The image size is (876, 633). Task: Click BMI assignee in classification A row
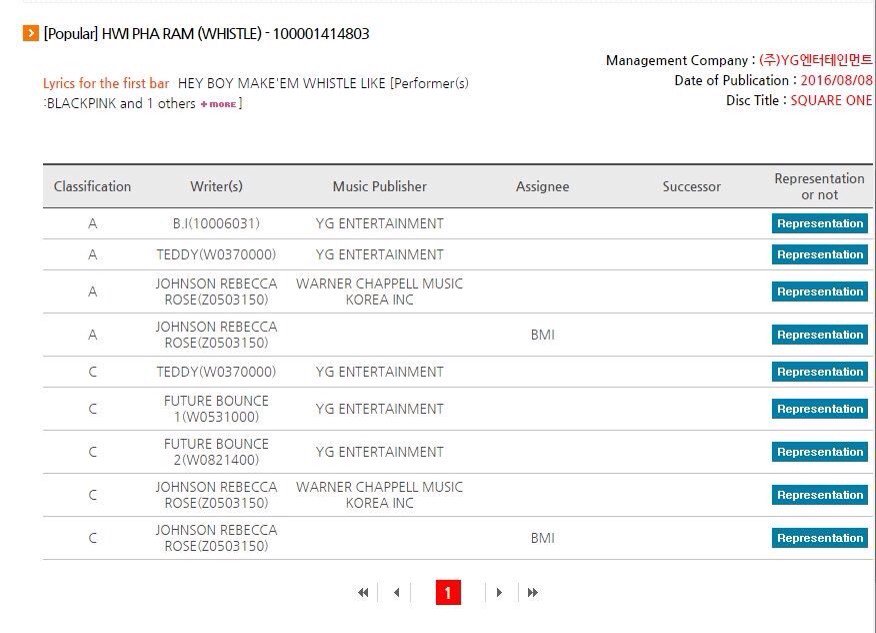coord(542,335)
